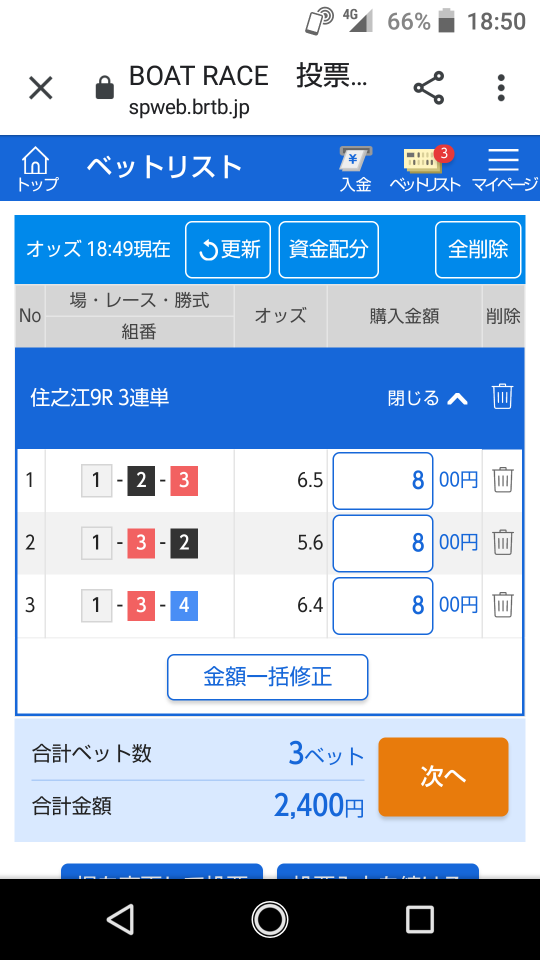
Task: Edit purchase amount for bet 1-3-4
Action: coord(383,606)
